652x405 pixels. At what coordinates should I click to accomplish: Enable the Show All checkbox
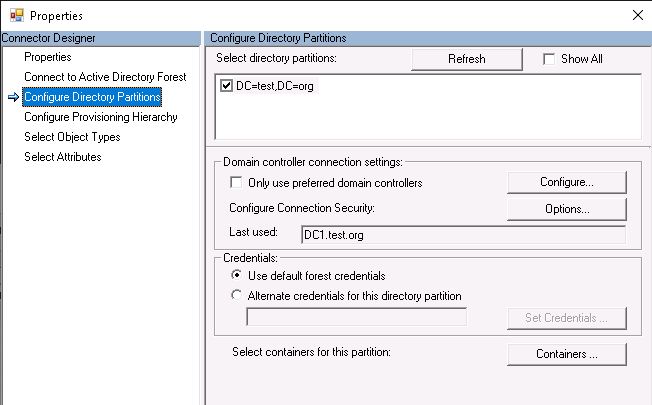pos(549,59)
